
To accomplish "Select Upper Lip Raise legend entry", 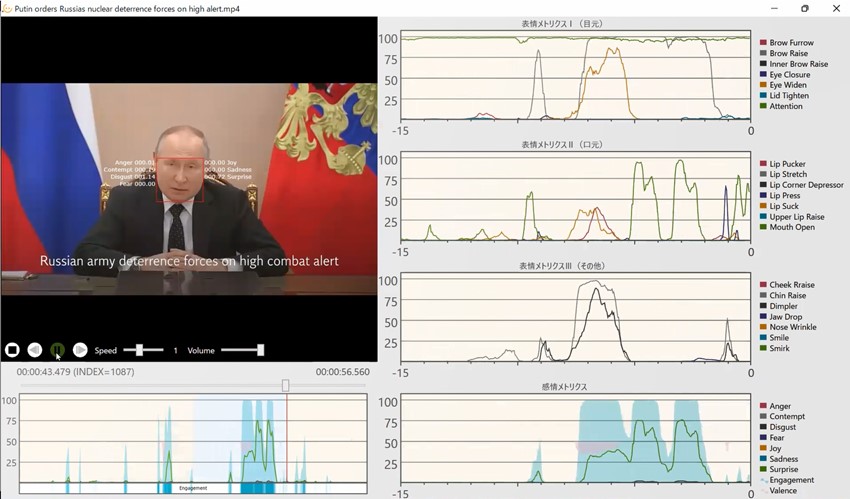I will (x=792, y=217).
